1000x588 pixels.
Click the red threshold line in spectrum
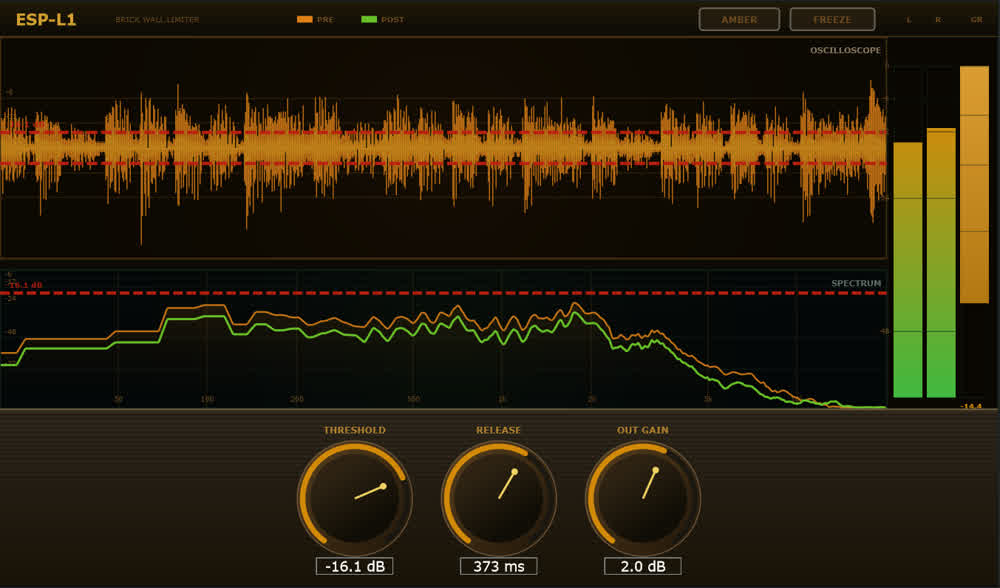coord(443,293)
